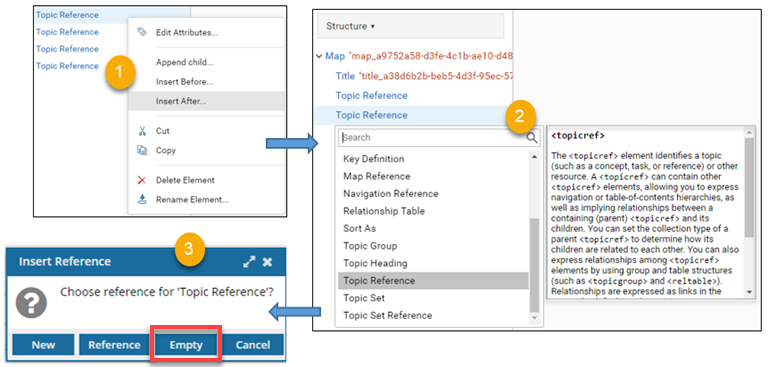768x367 pixels.
Task: Click description panel scroll down arrow
Action: 749,292
